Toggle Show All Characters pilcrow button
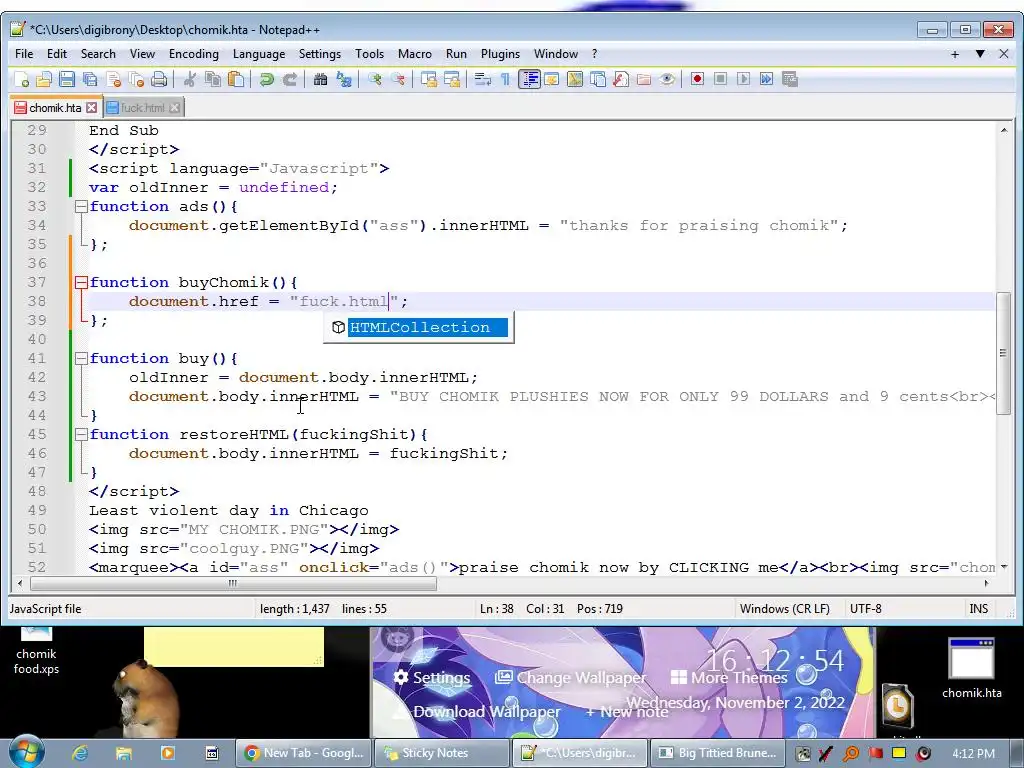Viewport: 1024px width, 768px height. [x=505, y=79]
